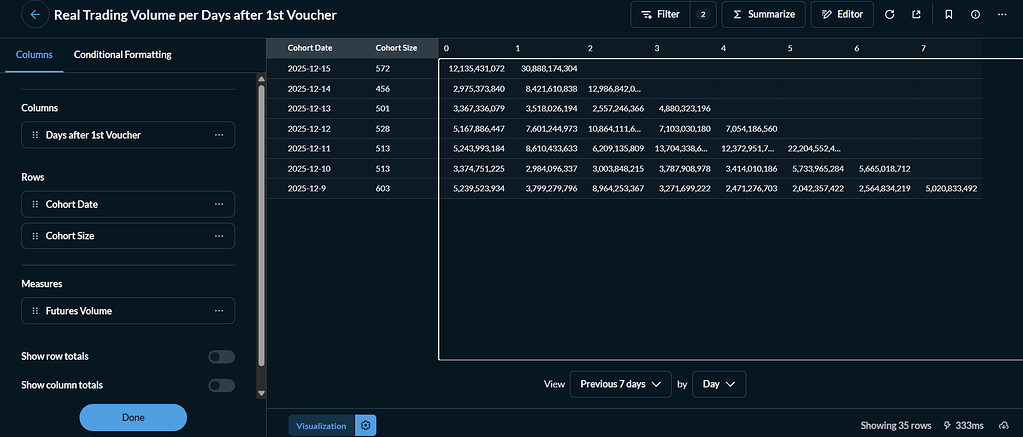The height and width of the screenshot is (437, 1023).
Task: Click the visualization settings gear icon
Action: click(365, 426)
